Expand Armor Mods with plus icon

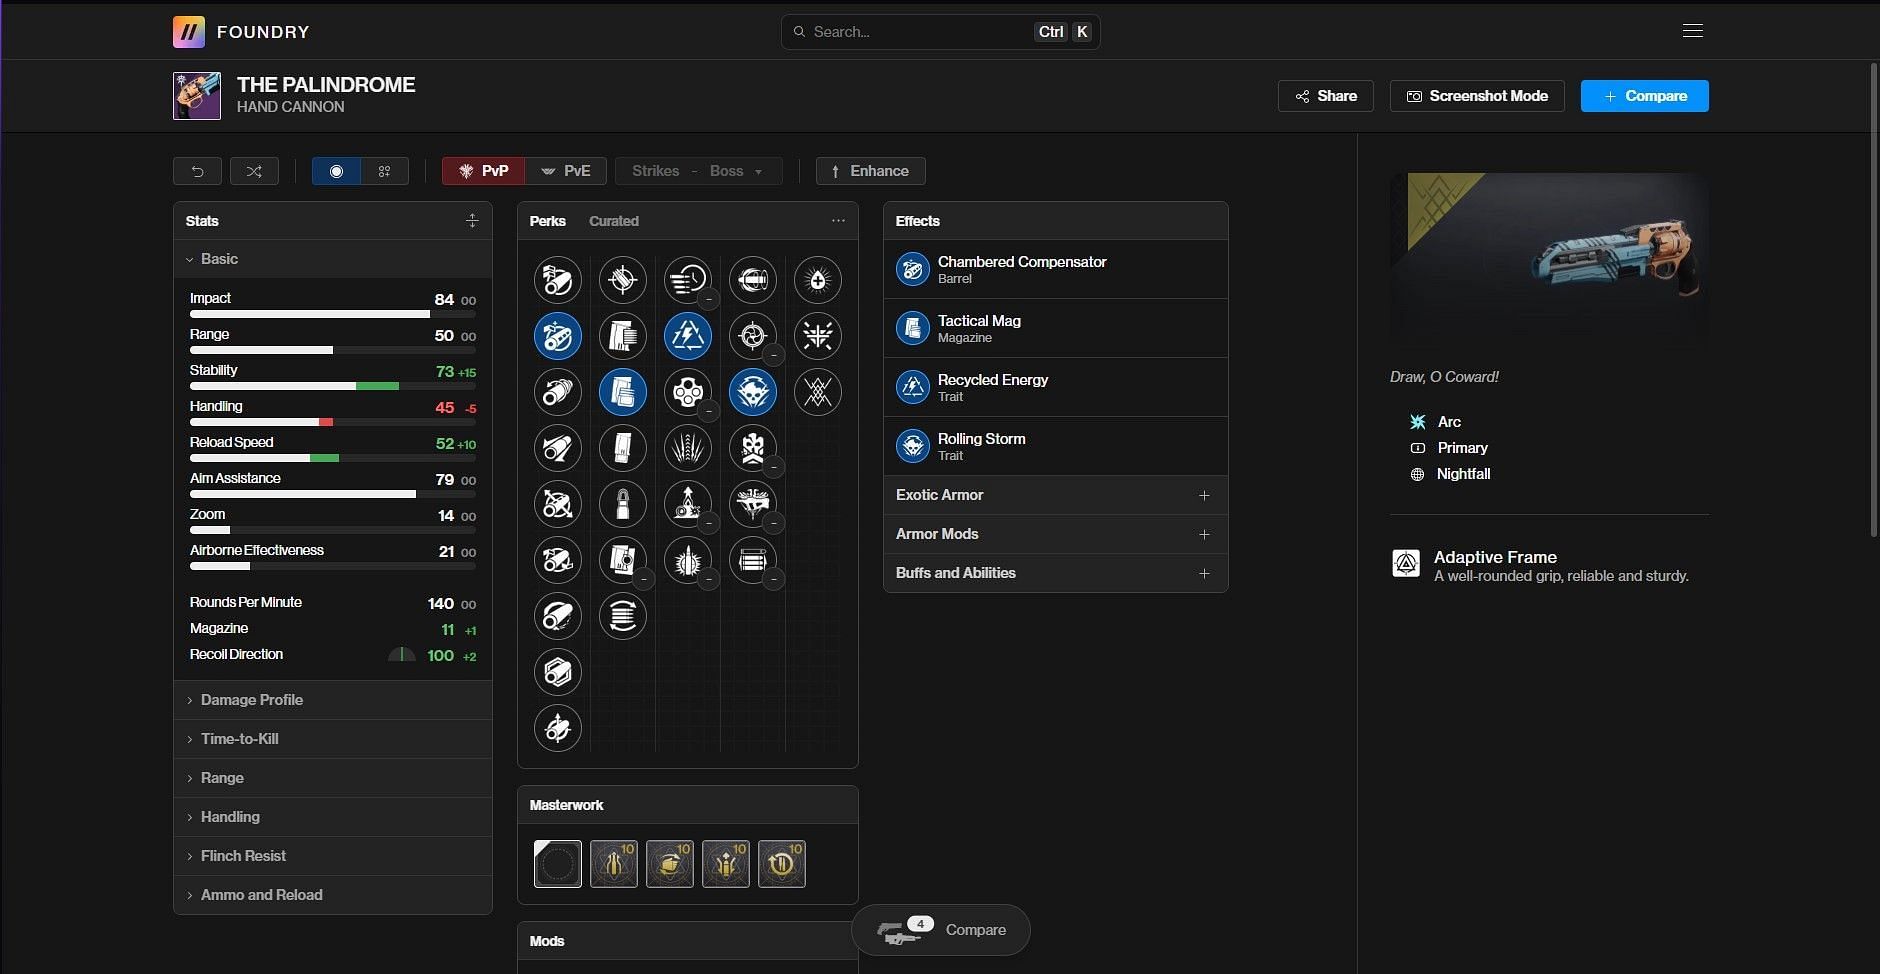pos(1204,534)
